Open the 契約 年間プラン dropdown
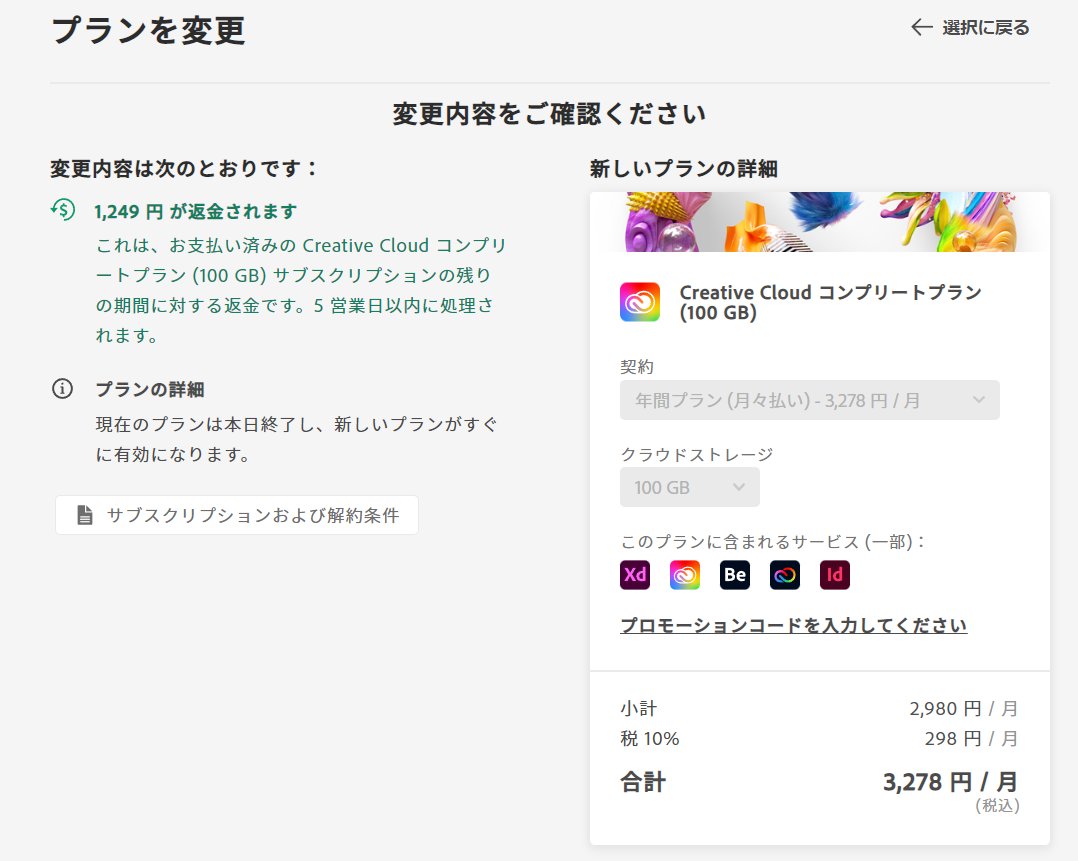This screenshot has width=1078, height=861. pos(809,400)
